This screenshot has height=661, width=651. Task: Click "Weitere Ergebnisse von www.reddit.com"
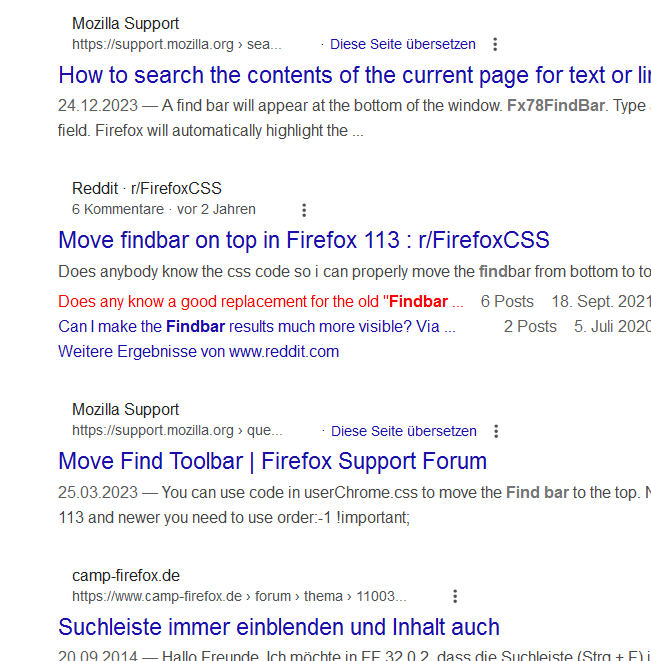(198, 351)
